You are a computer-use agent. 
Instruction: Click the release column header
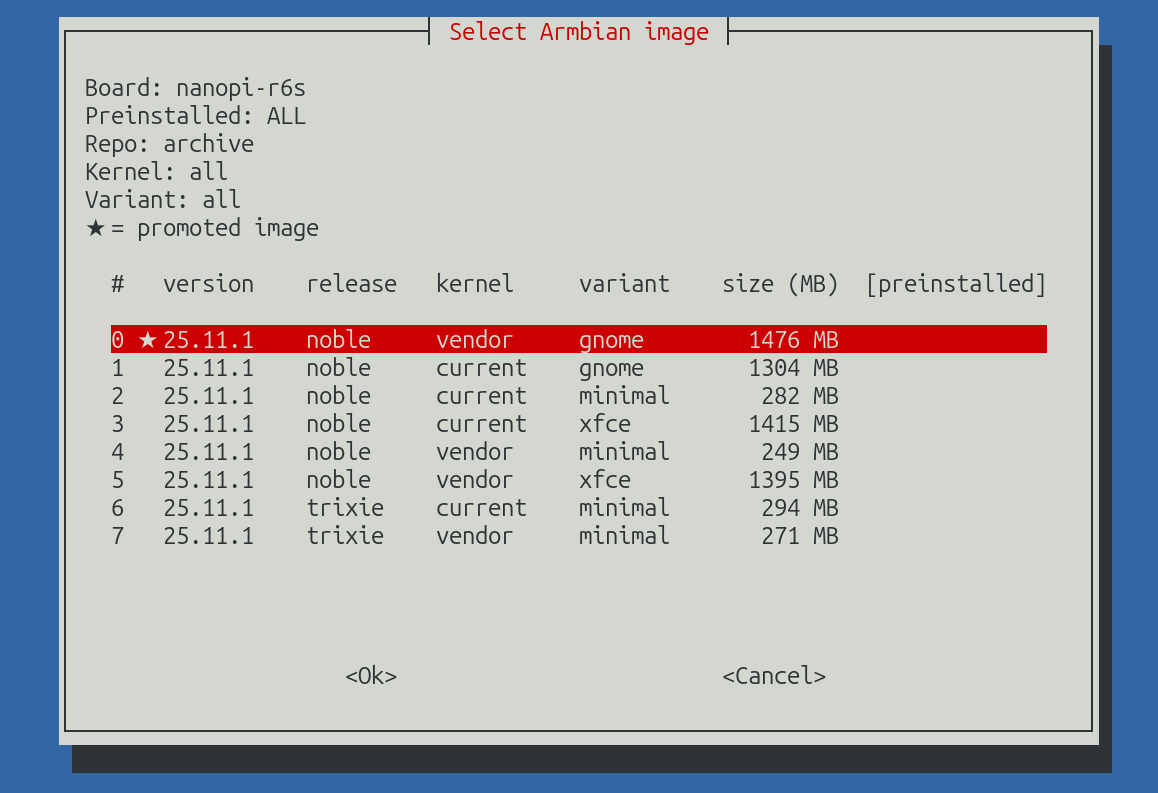pyautogui.click(x=351, y=284)
